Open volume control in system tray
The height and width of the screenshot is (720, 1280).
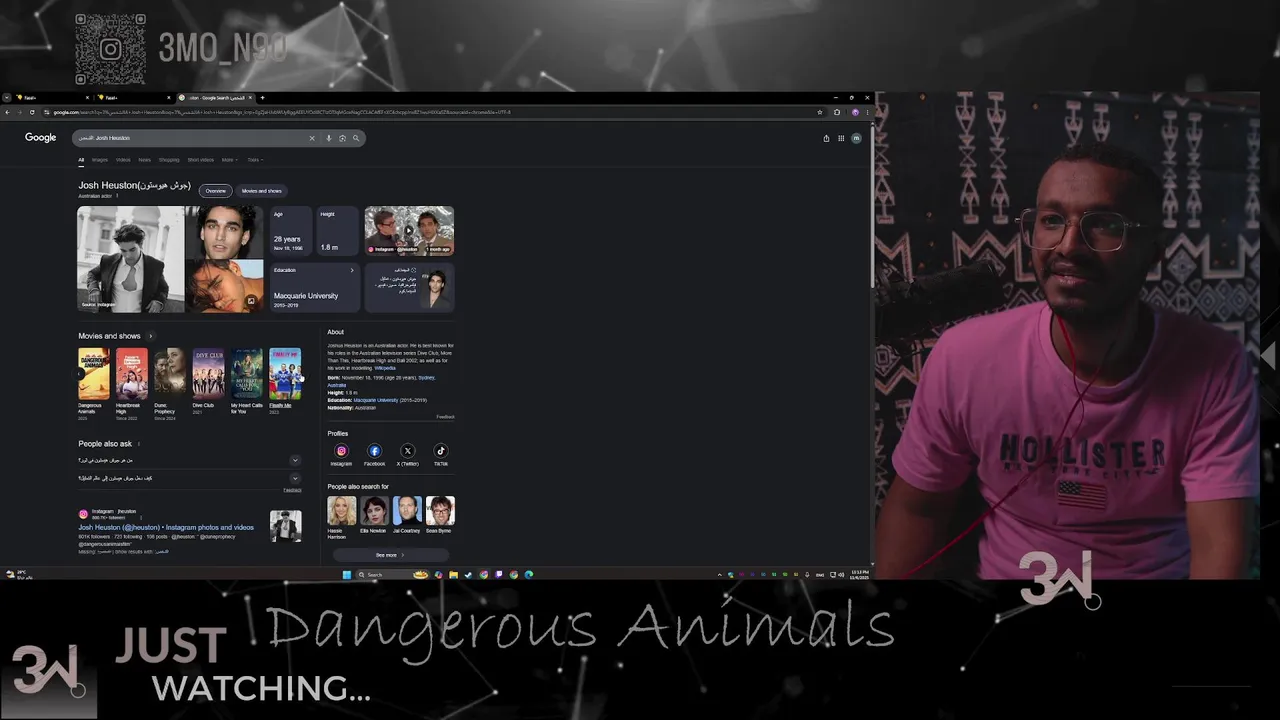[x=841, y=575]
